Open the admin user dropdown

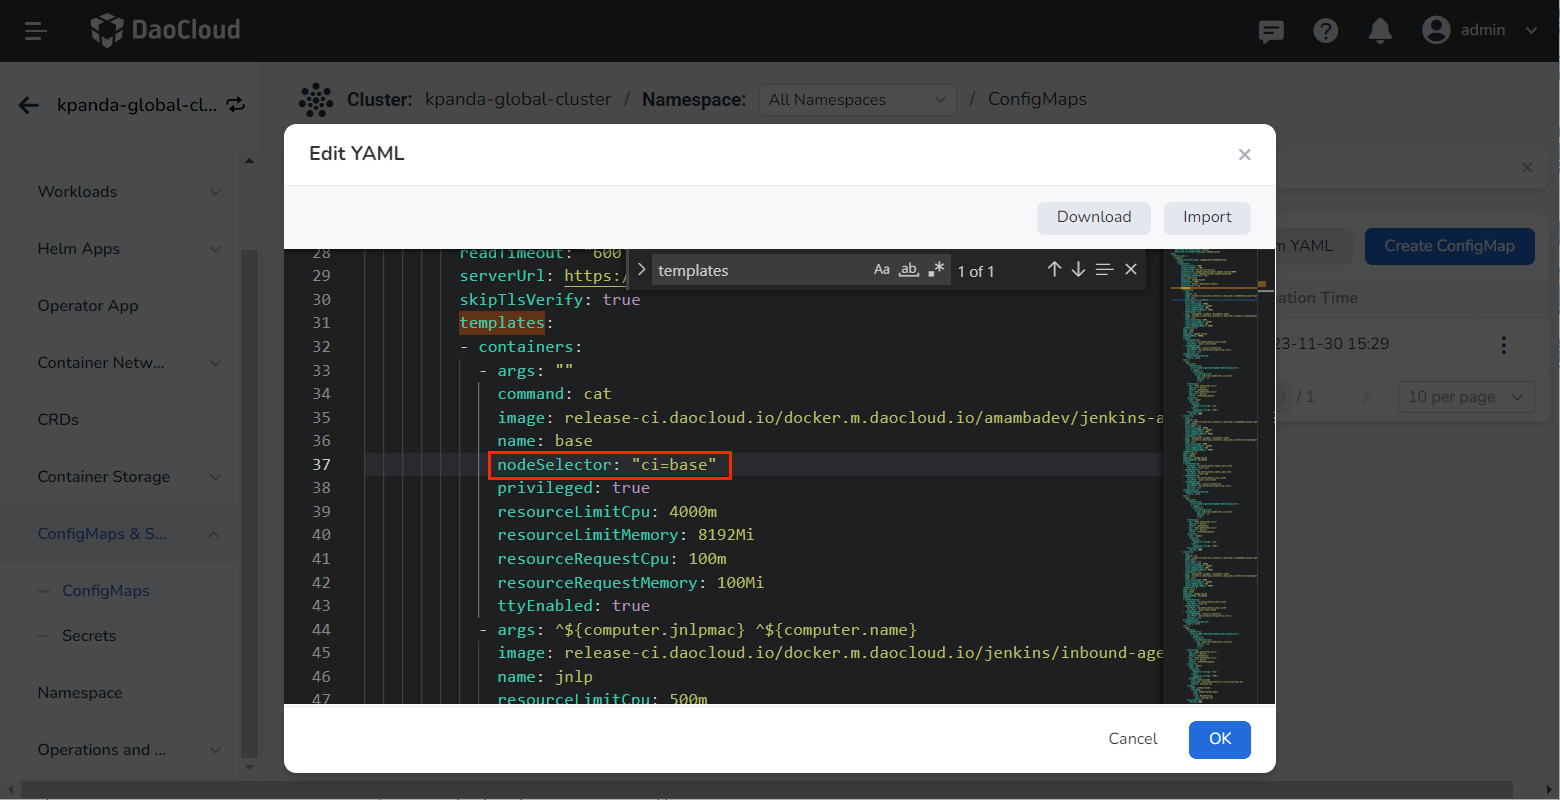(x=1480, y=31)
